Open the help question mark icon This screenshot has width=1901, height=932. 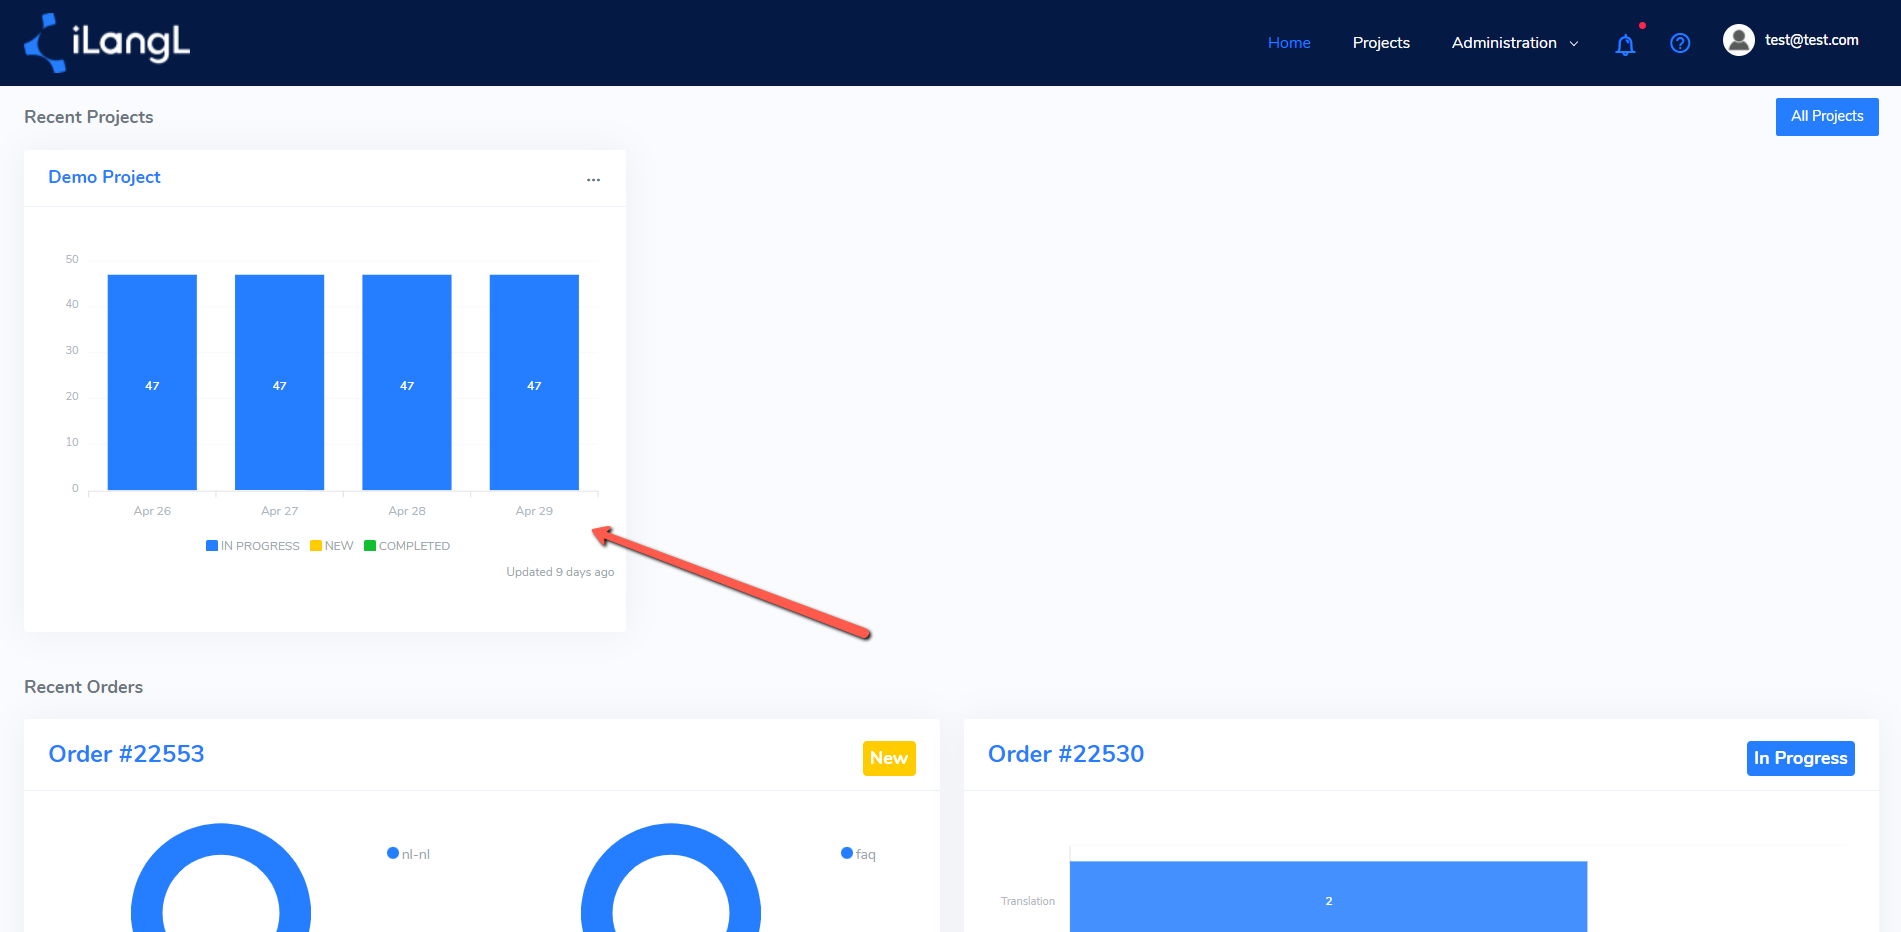click(1680, 43)
